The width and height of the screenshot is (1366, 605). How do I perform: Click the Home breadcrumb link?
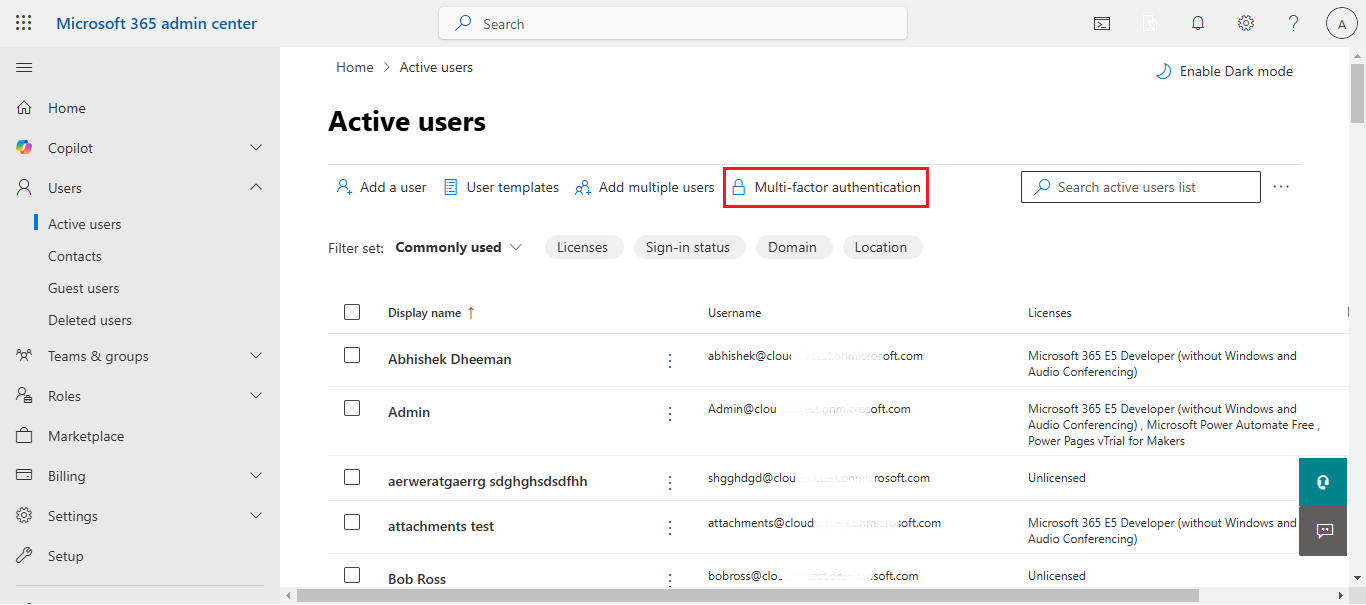355,67
